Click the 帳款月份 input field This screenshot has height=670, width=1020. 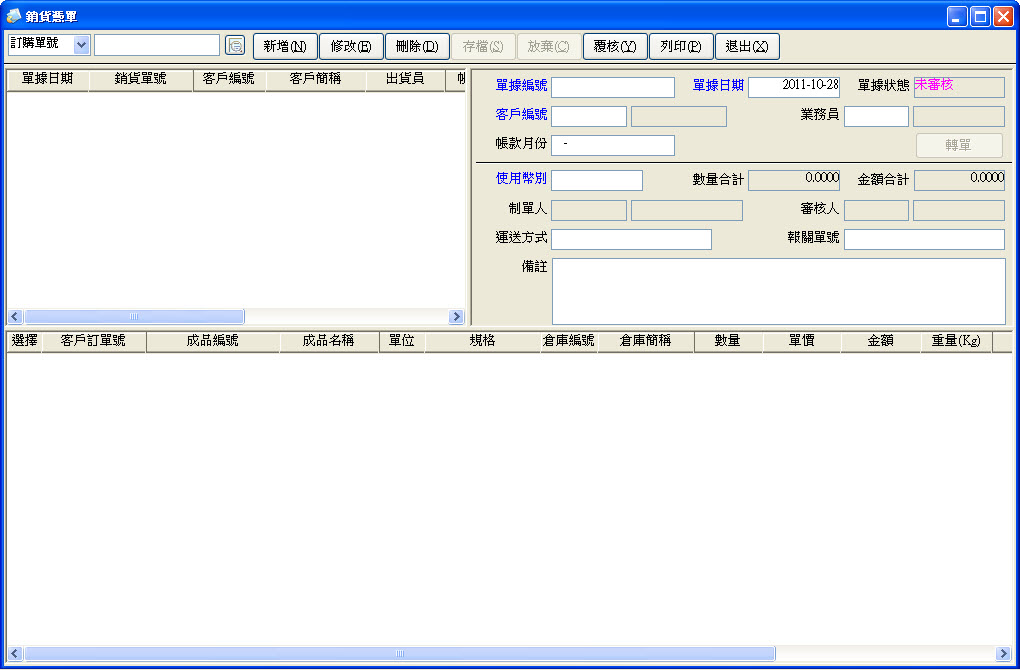(613, 145)
